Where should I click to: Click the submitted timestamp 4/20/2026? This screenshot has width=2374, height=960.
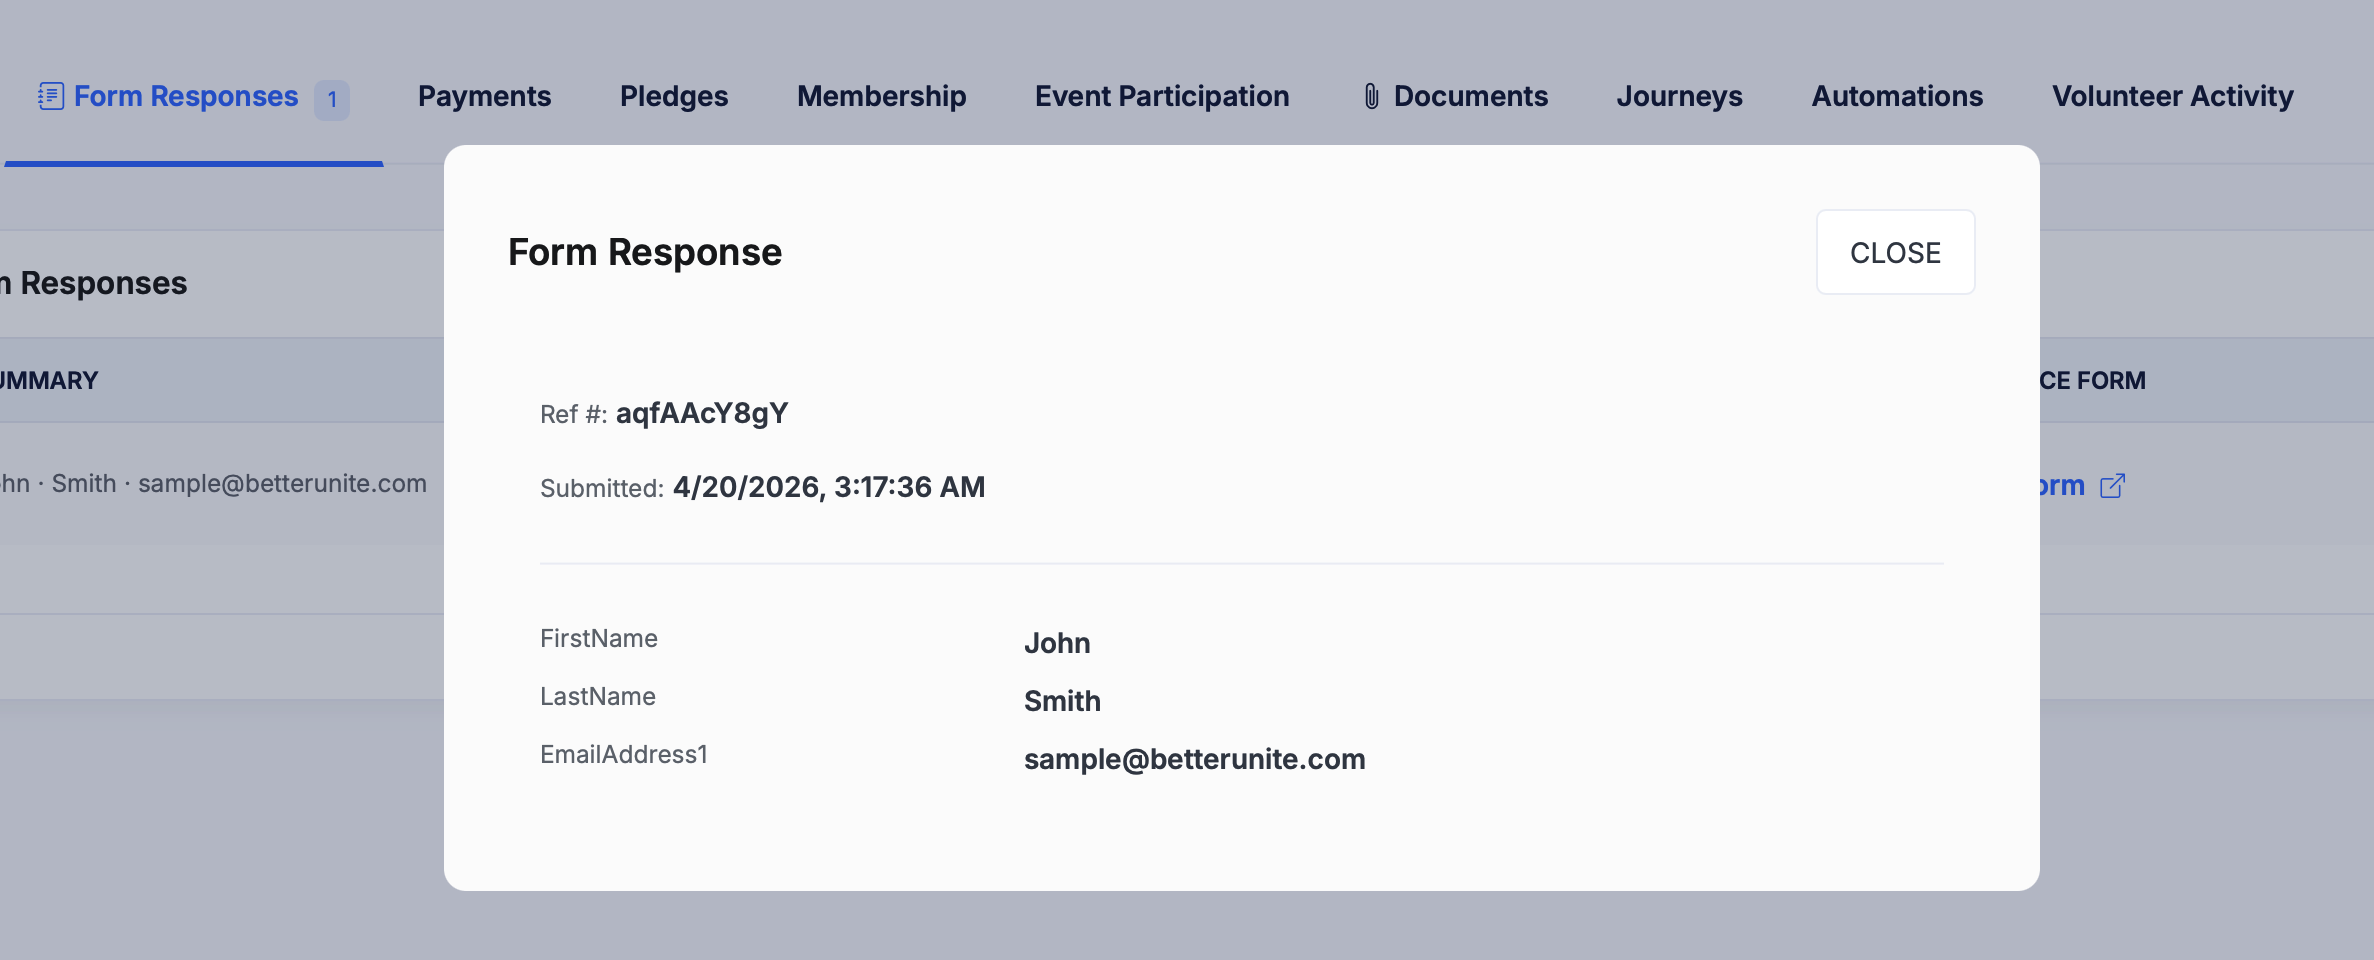[x=828, y=487]
